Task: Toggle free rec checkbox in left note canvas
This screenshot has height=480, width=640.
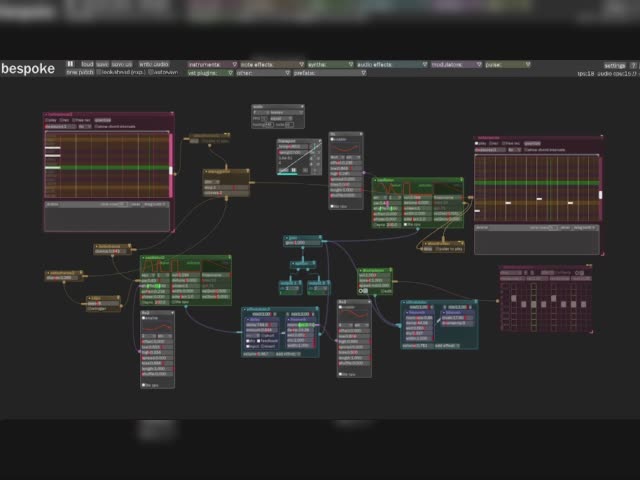Action: 74,120
